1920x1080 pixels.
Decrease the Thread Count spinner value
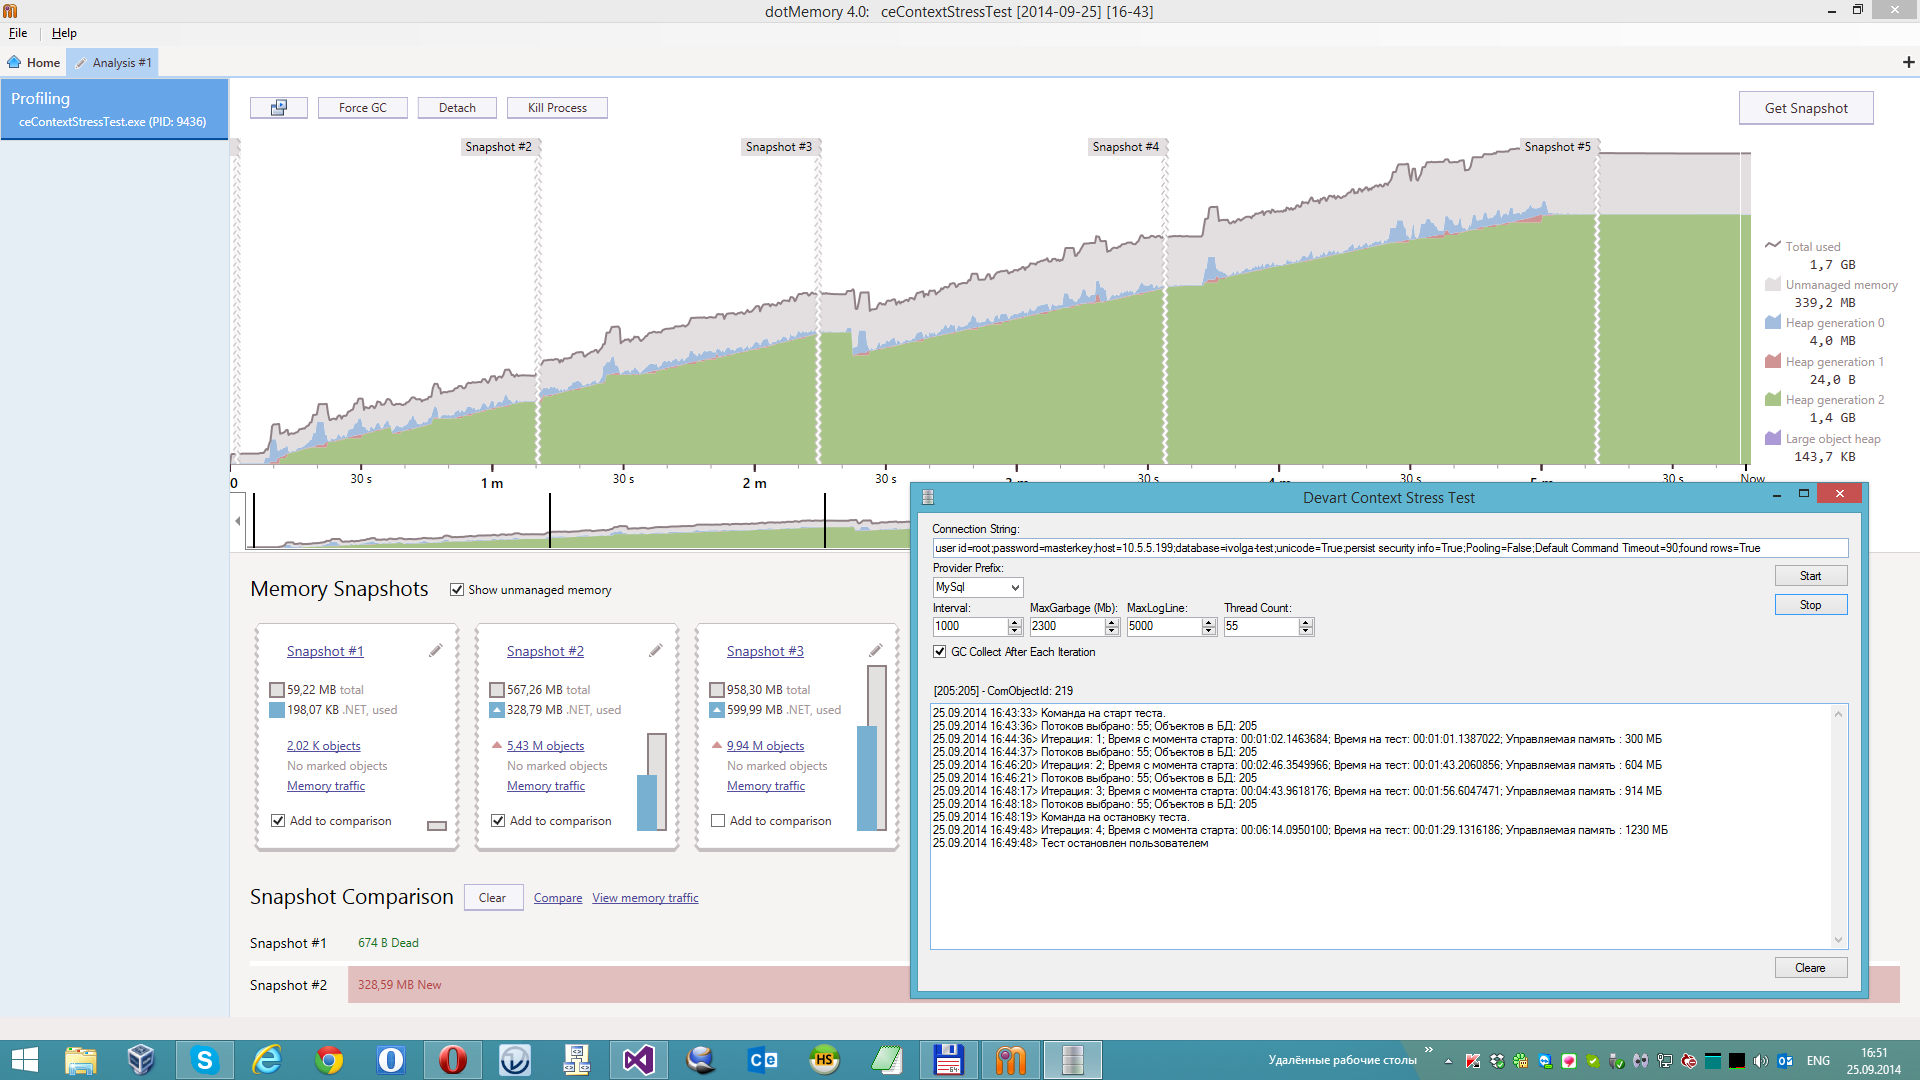point(1306,631)
